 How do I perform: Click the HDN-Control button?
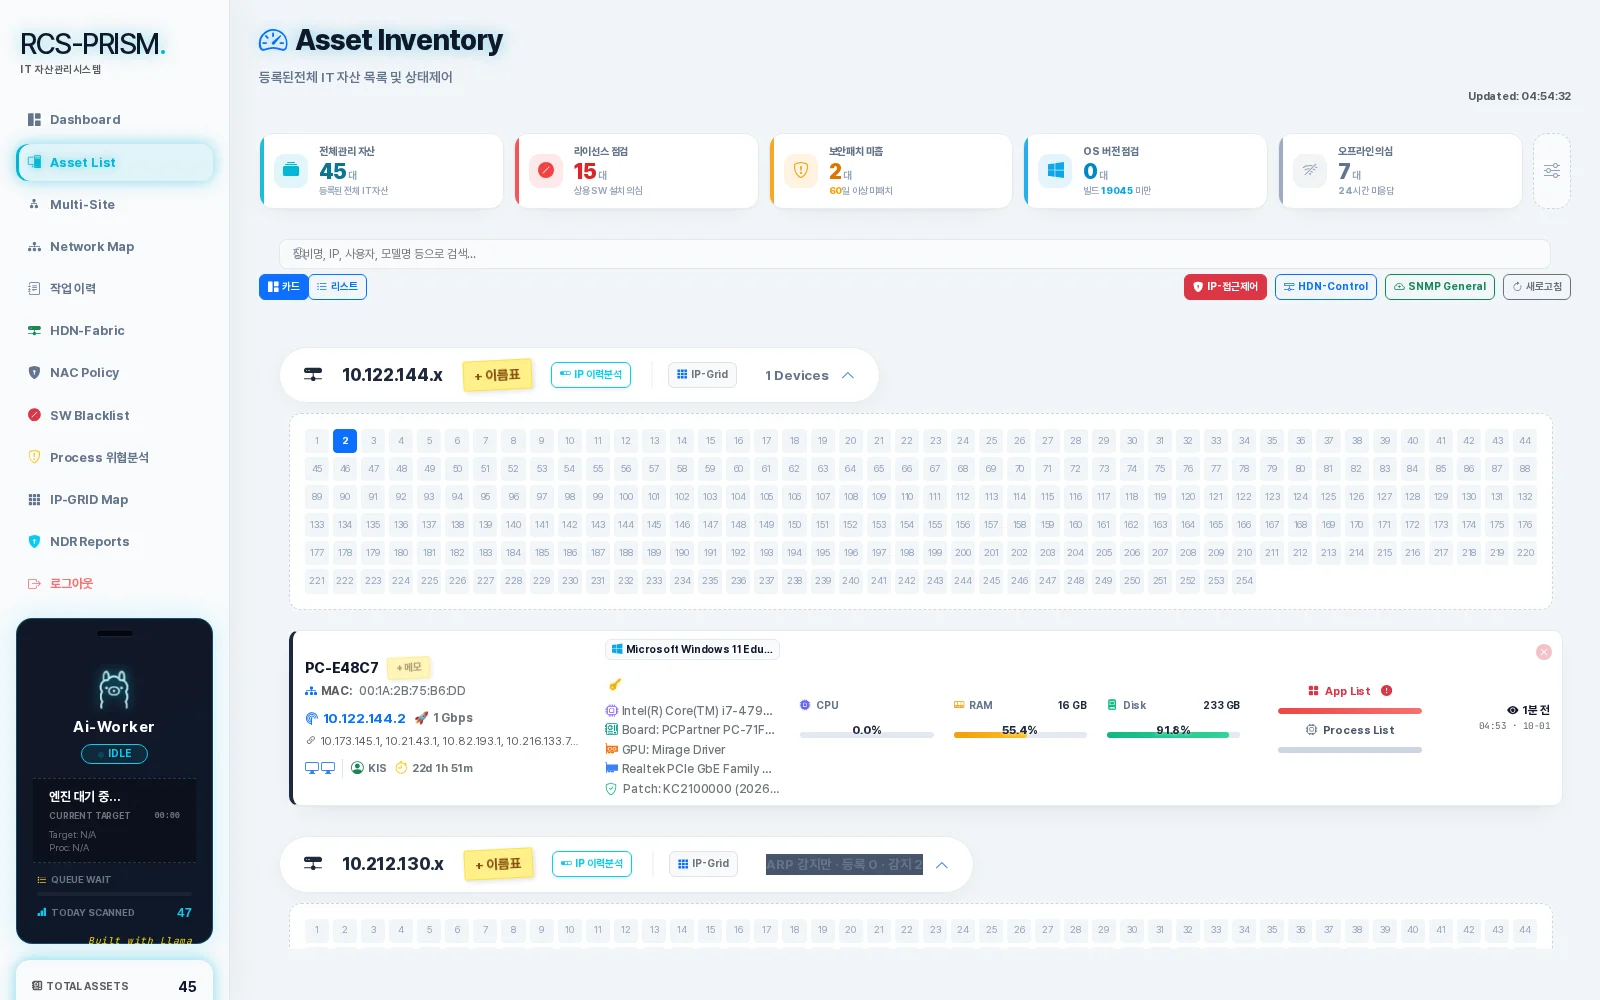tap(1326, 287)
